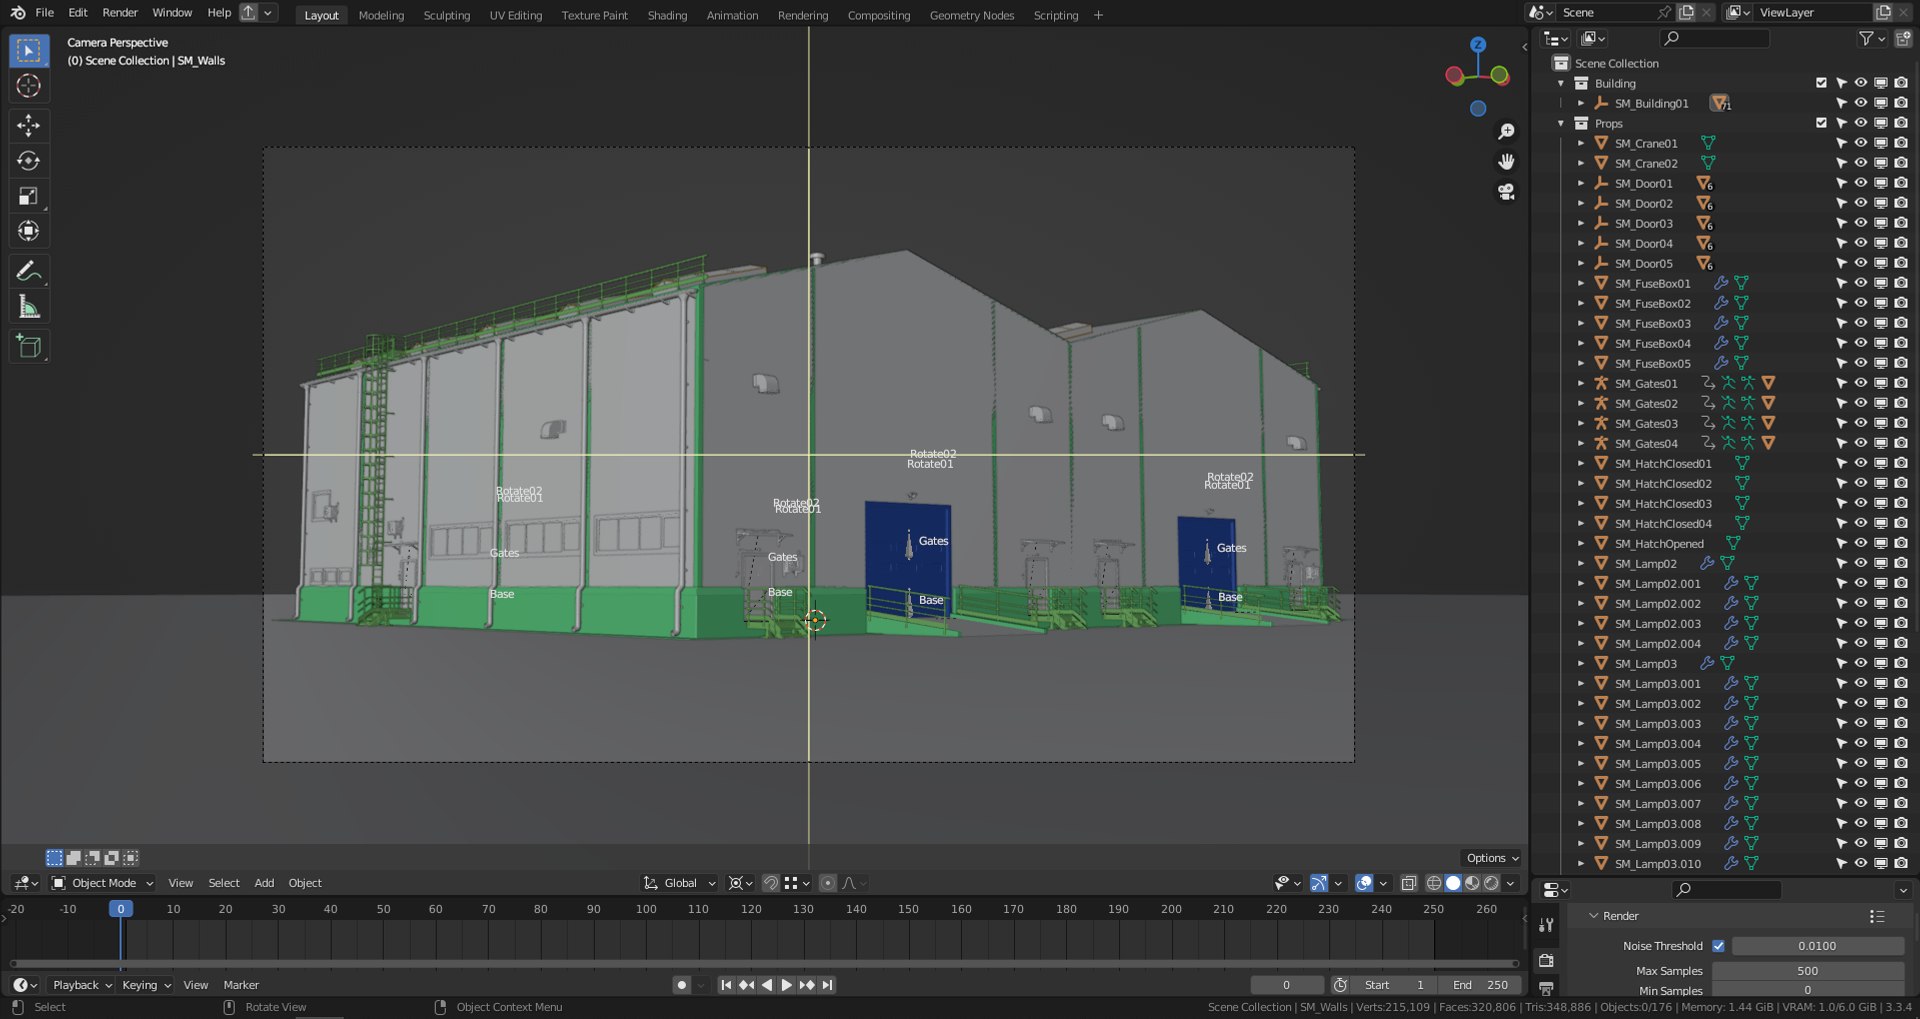Toggle the Noise Threshold checkbox
This screenshot has height=1019, width=1920.
coord(1718,946)
